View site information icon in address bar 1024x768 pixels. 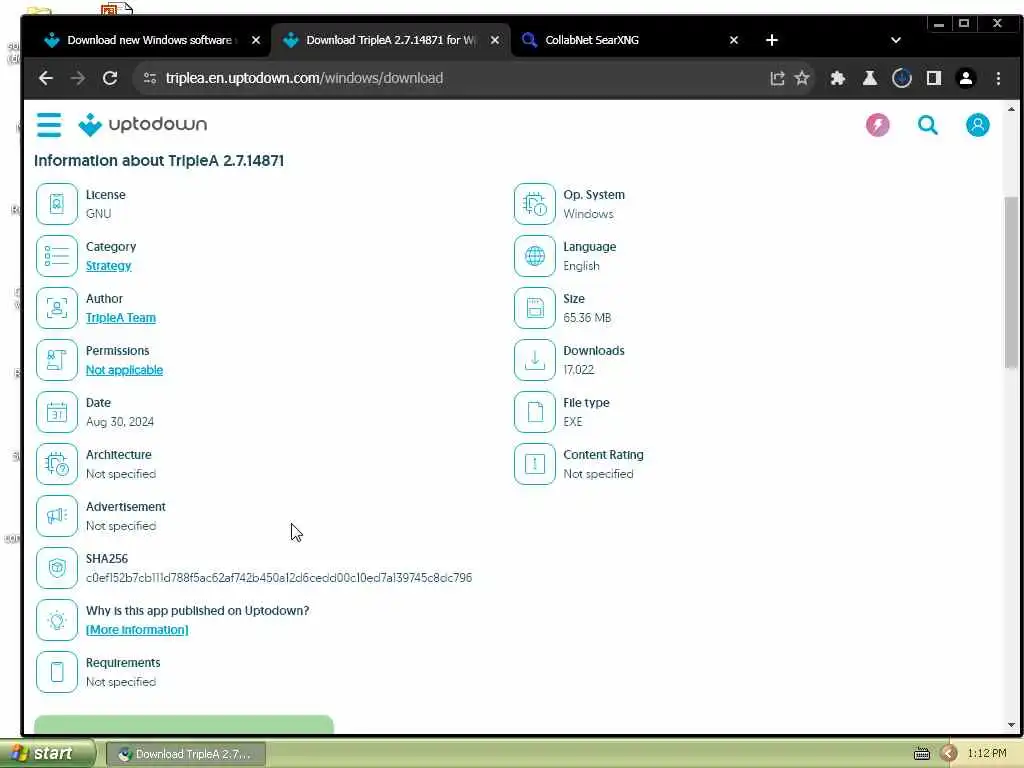coord(150,78)
